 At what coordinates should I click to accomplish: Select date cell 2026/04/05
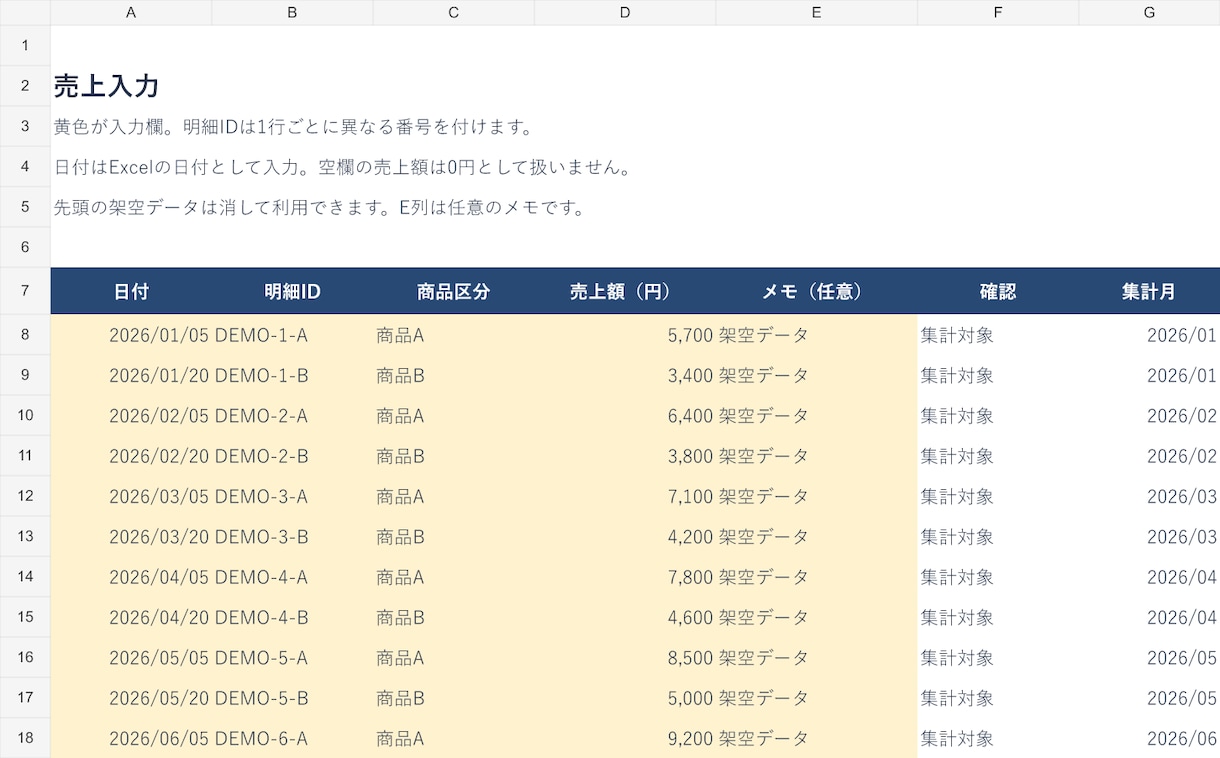click(x=131, y=577)
